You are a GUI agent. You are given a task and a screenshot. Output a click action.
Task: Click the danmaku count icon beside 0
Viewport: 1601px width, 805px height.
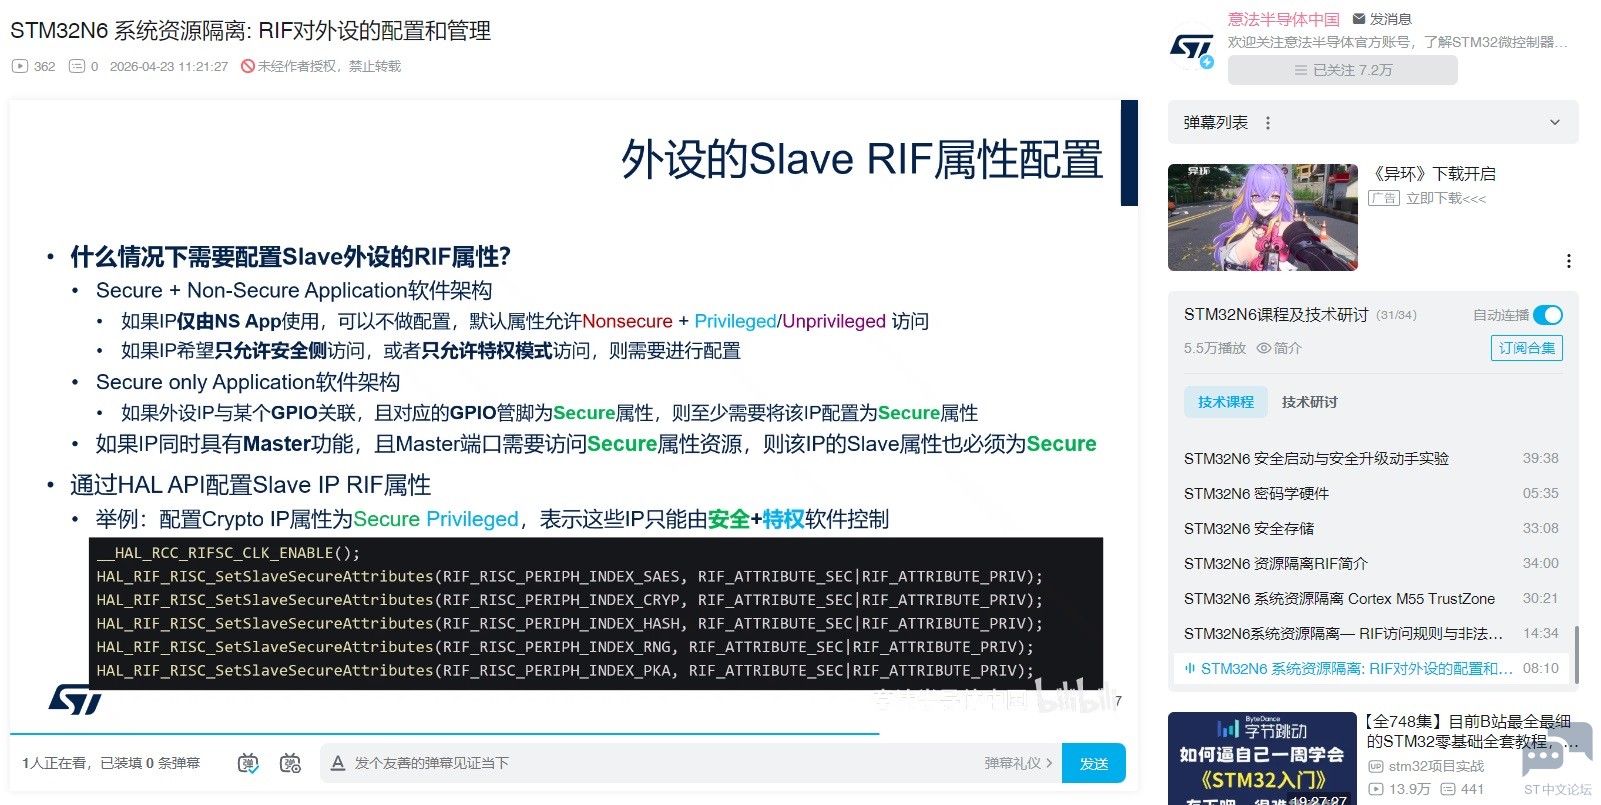tap(77, 66)
